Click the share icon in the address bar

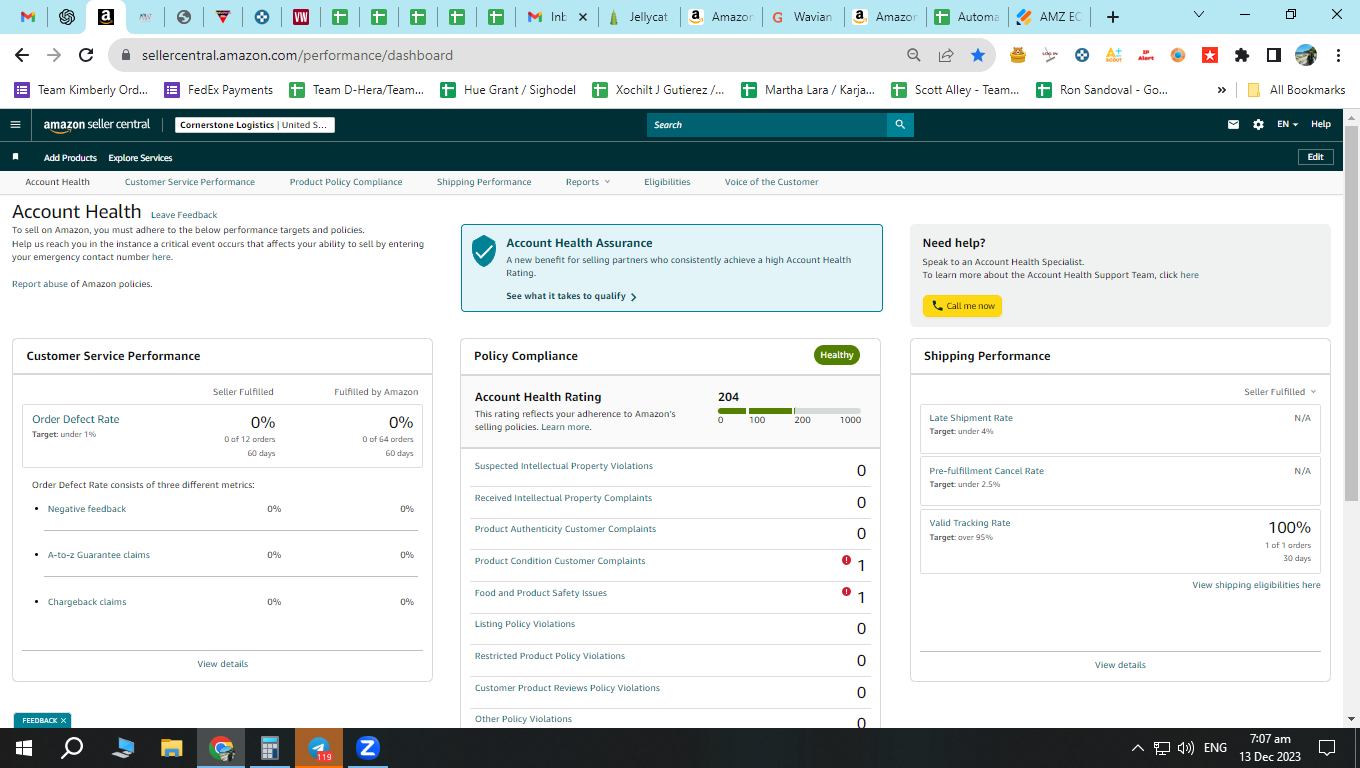tap(946, 55)
